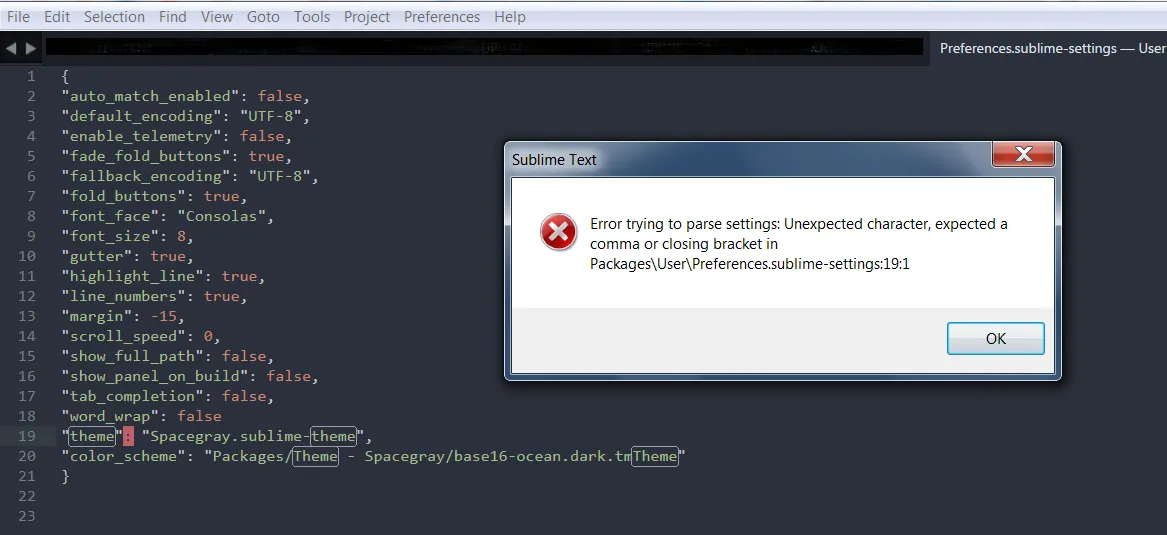Click the "font_size" key
Screen dimensions: 1167x535
pos(110,237)
